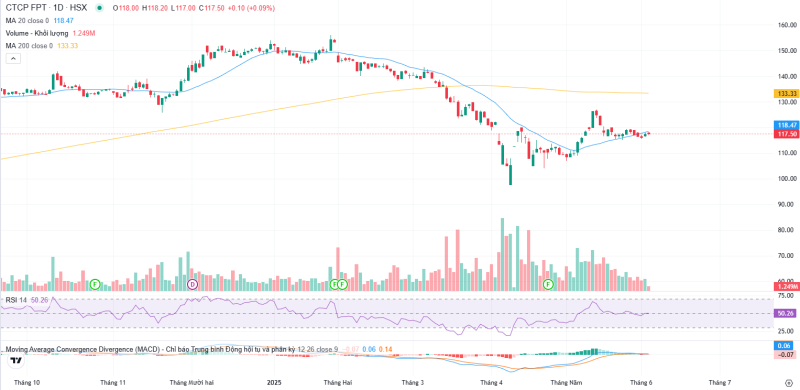Click the red 1.249M volume axis label

786,287
